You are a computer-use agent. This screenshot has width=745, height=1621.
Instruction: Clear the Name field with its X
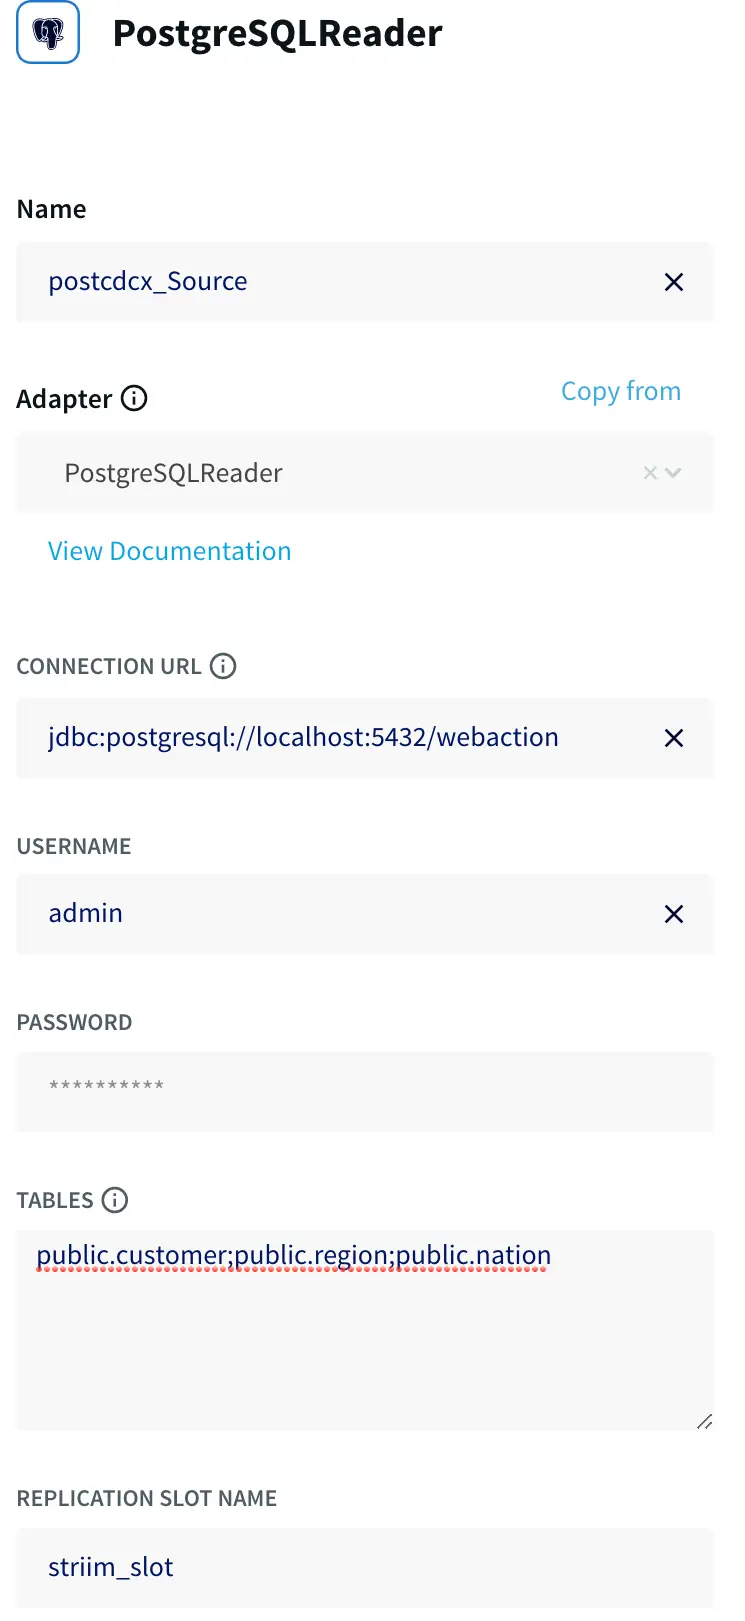[674, 282]
